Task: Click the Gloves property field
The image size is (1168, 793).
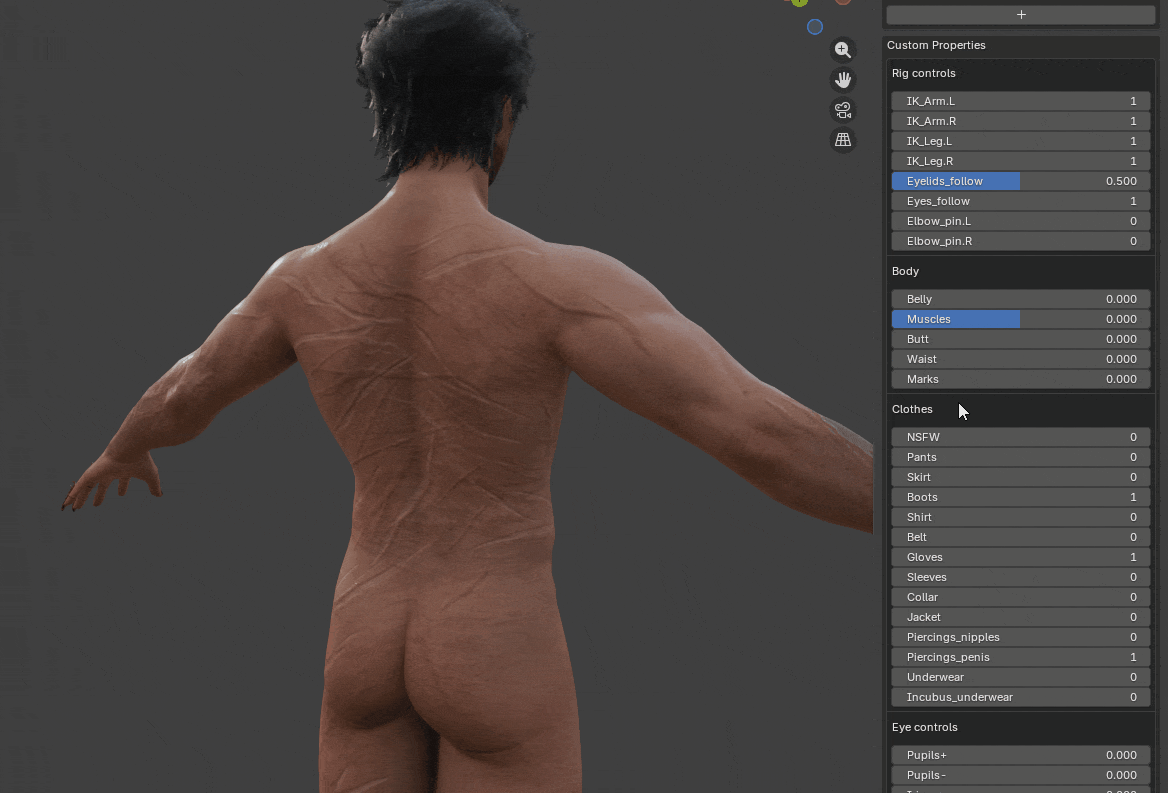Action: (1021, 558)
